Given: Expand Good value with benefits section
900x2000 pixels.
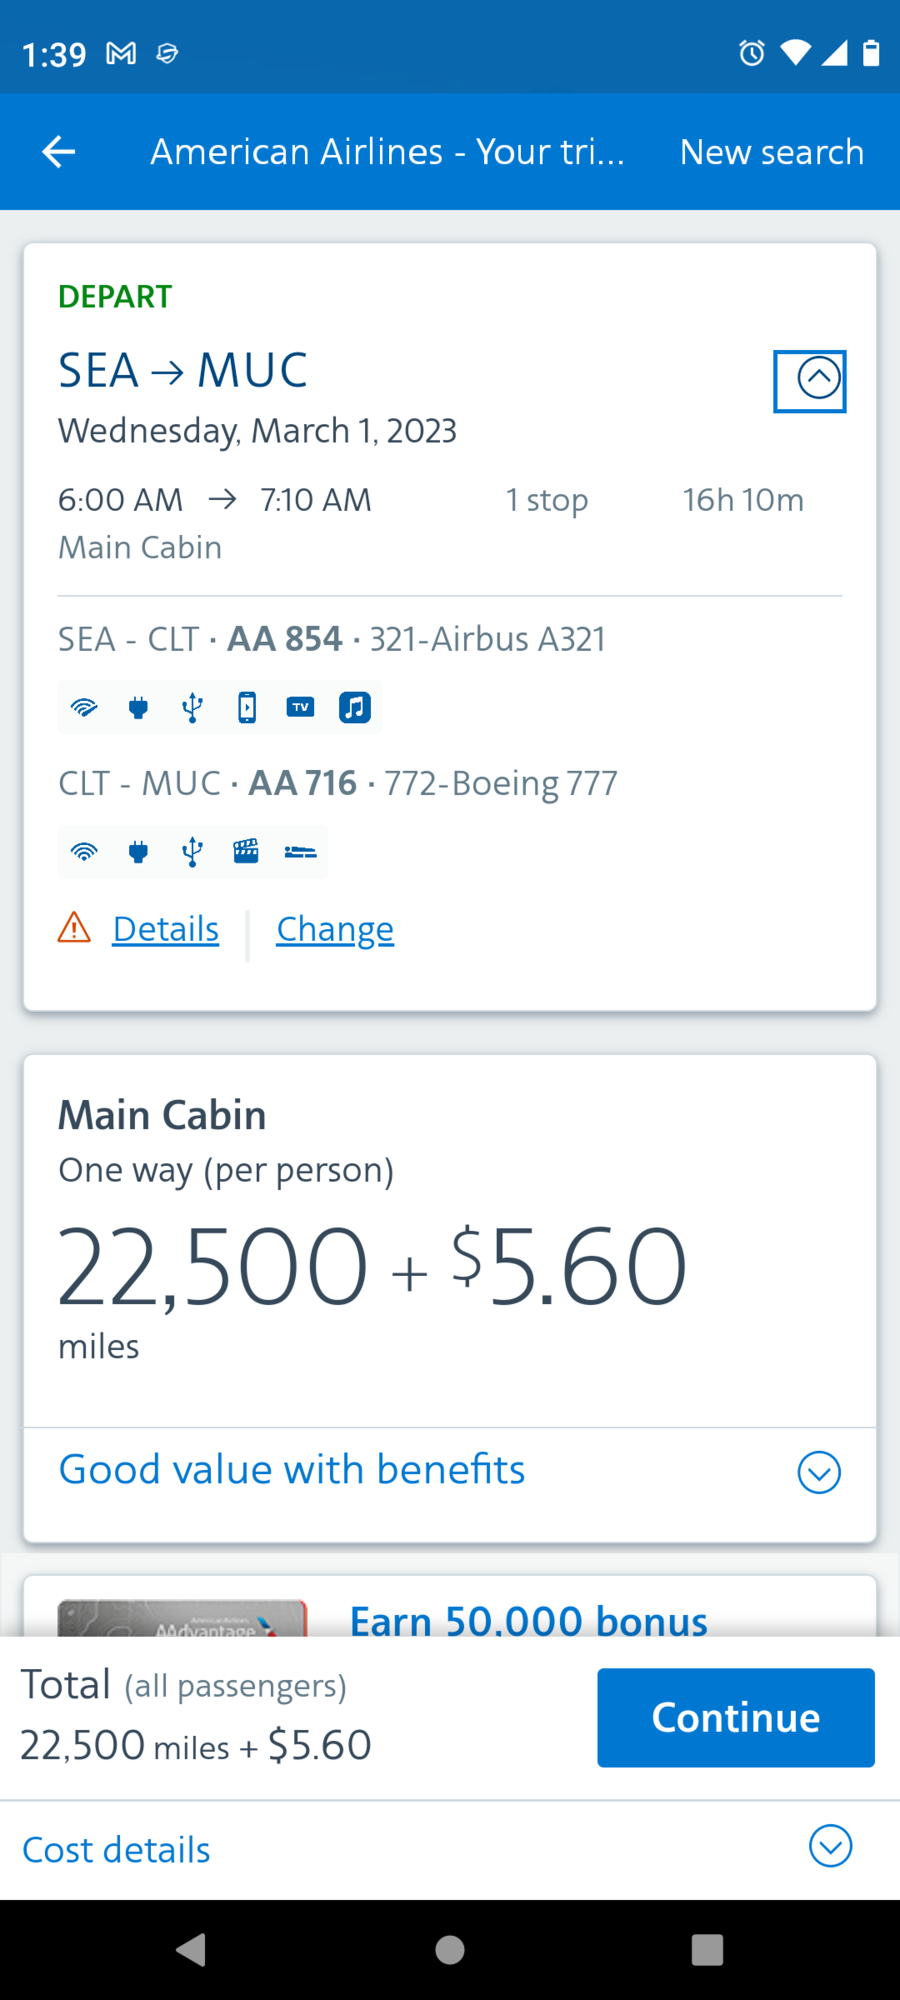Looking at the screenshot, I should [818, 1472].
